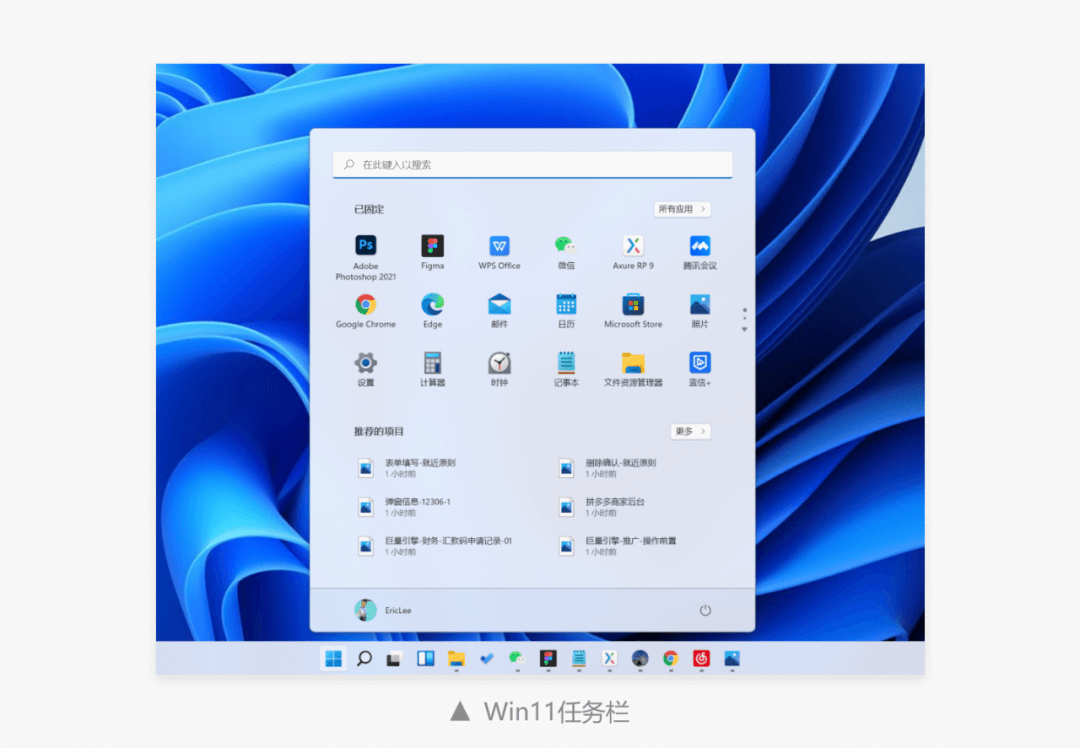1080x748 pixels.
Task: Open Widgets panel from taskbar
Action: click(x=425, y=658)
